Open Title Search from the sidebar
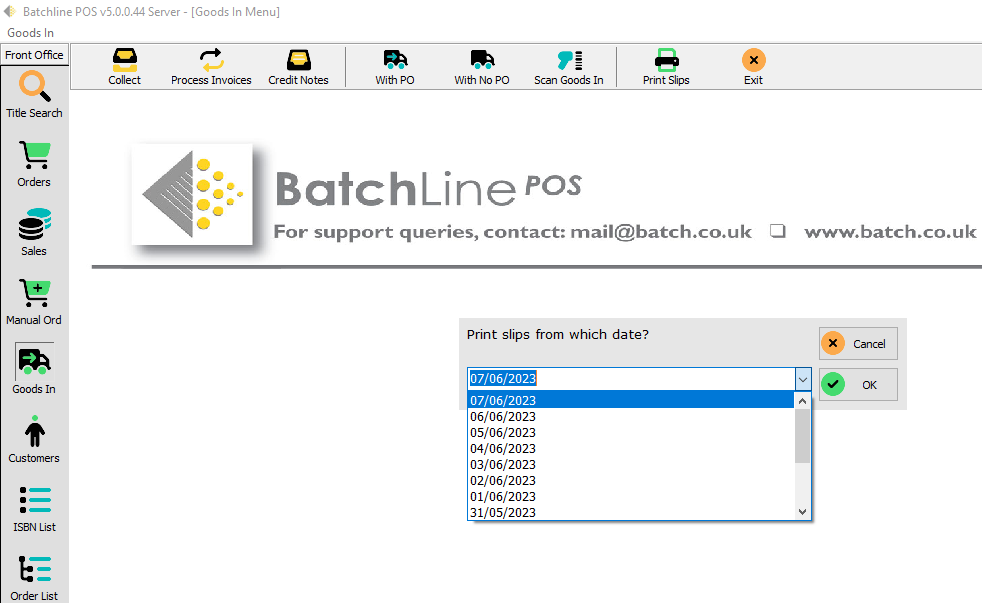 click(34, 95)
